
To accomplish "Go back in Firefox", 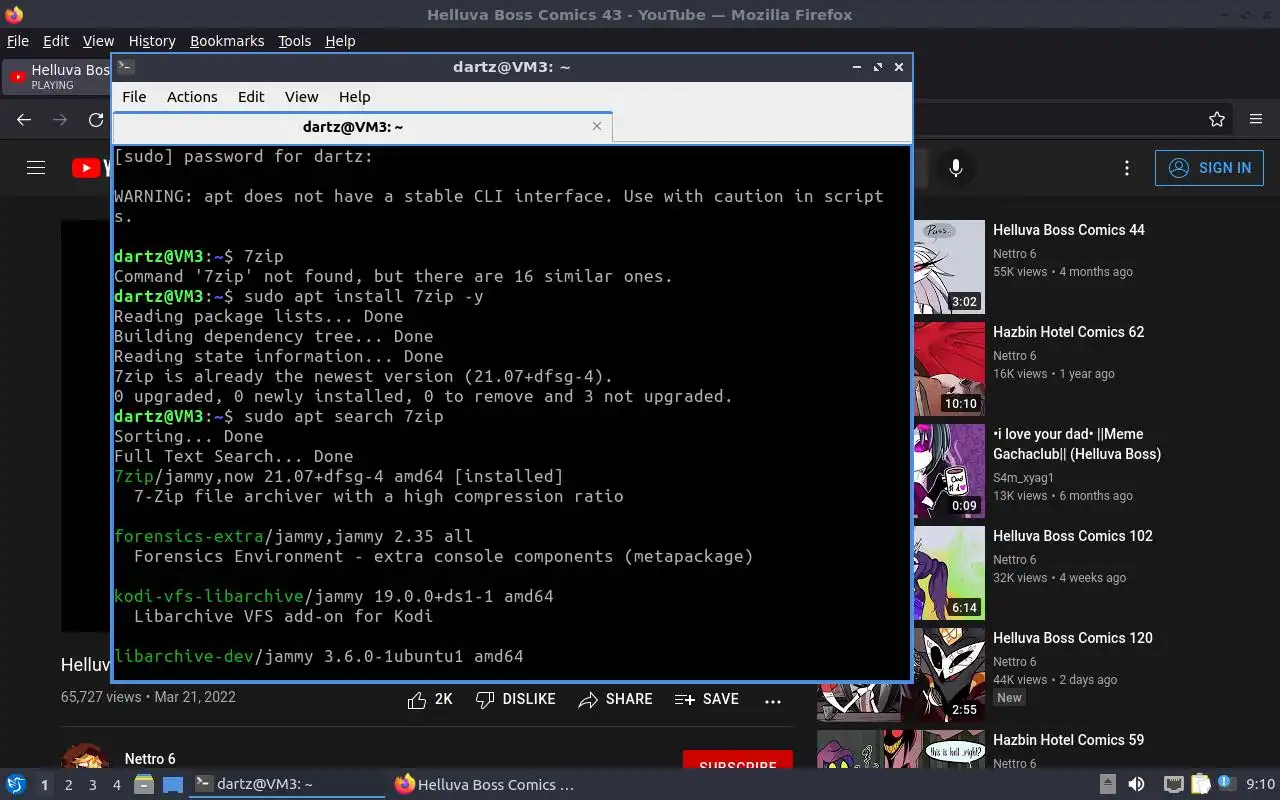I will point(24,119).
